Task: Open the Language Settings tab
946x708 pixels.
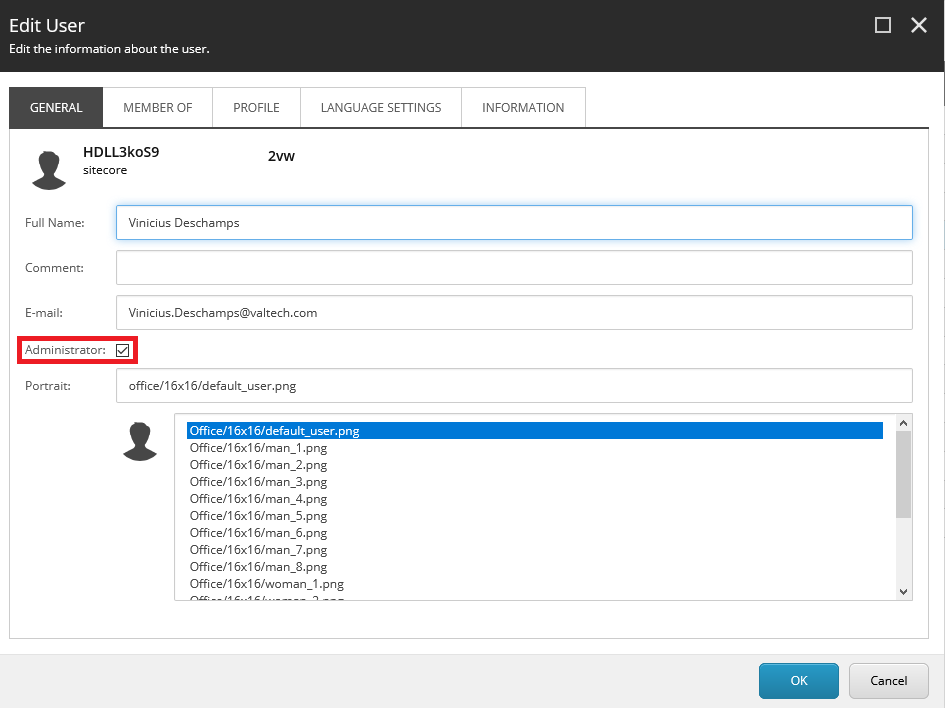Action: 381,107
